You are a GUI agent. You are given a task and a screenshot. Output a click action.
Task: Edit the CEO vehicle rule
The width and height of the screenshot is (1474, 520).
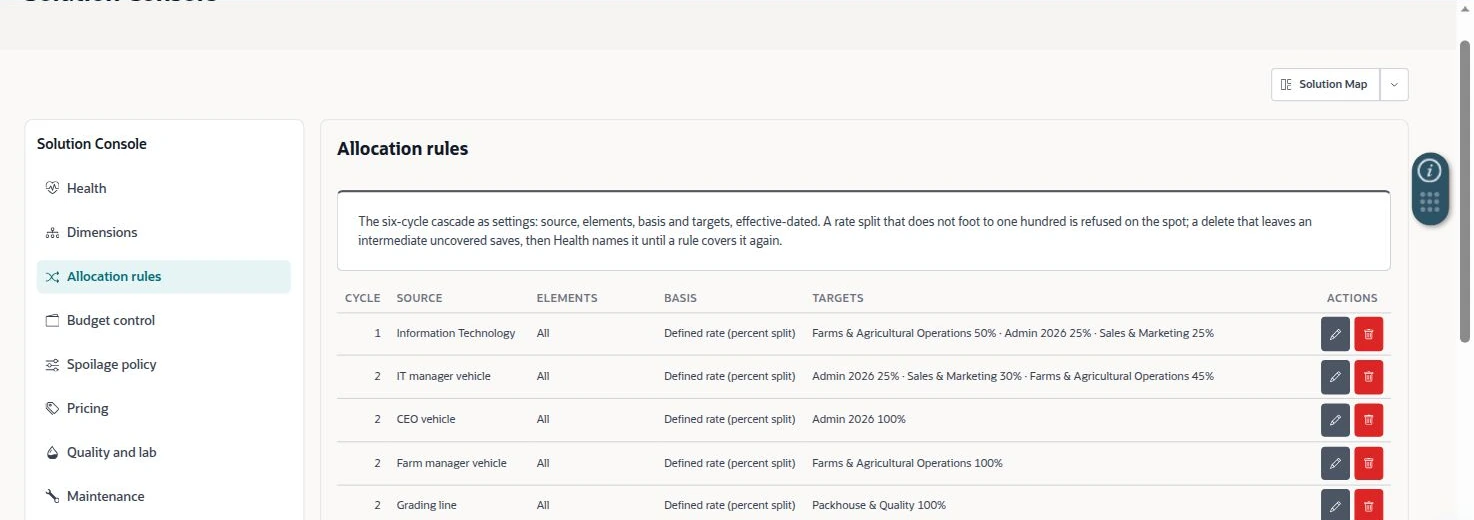click(x=1335, y=420)
